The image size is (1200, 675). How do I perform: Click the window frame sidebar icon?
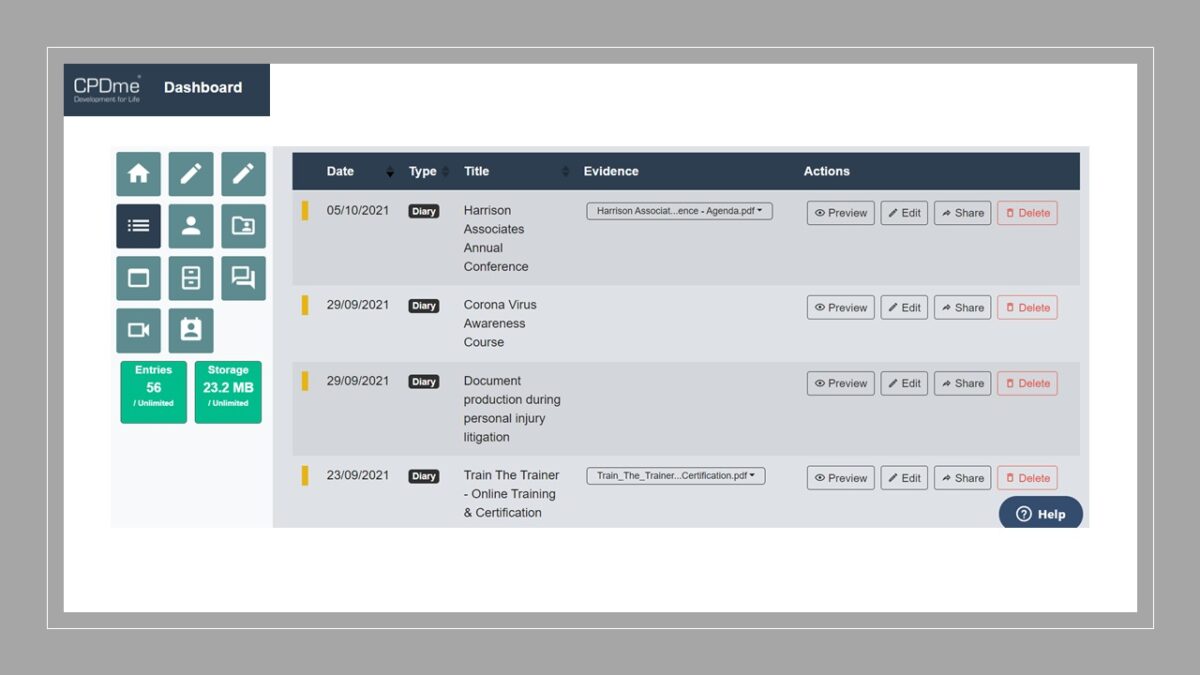pyautogui.click(x=138, y=278)
